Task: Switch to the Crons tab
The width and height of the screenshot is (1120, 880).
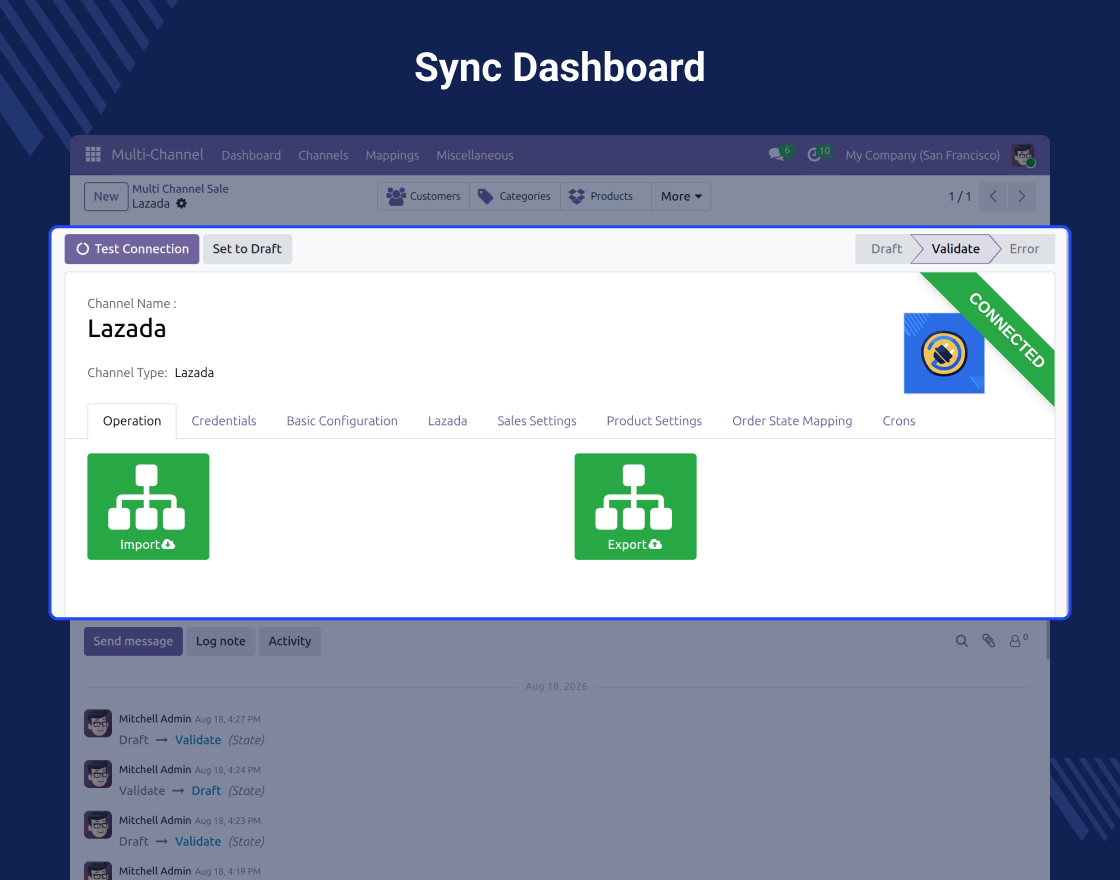Action: pos(899,421)
